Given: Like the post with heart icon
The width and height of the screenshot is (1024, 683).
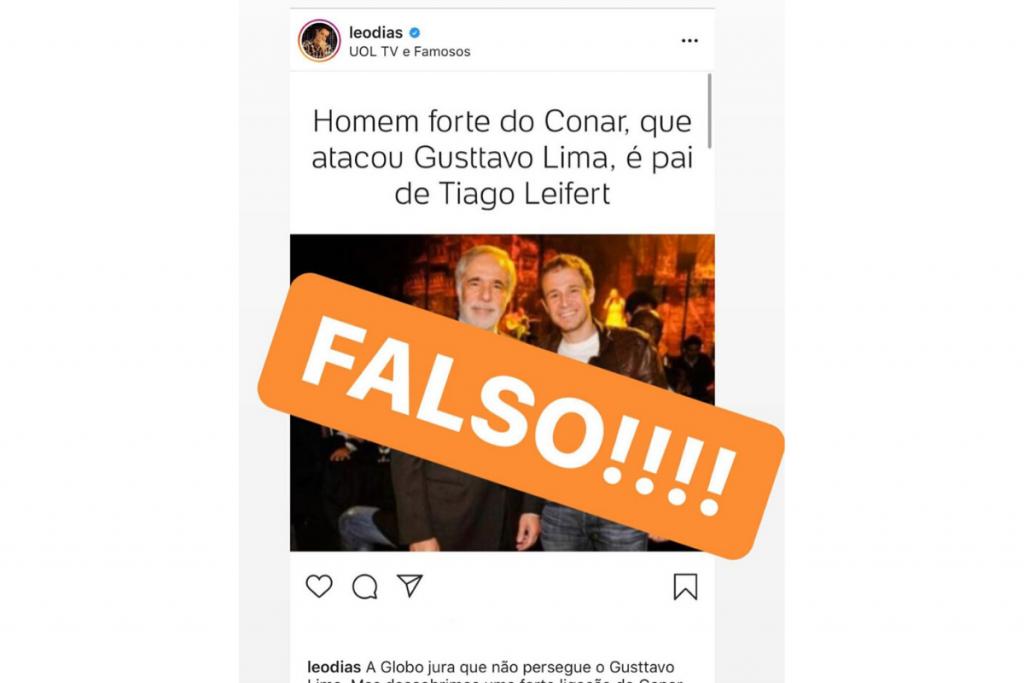Looking at the screenshot, I should click(x=319, y=586).
